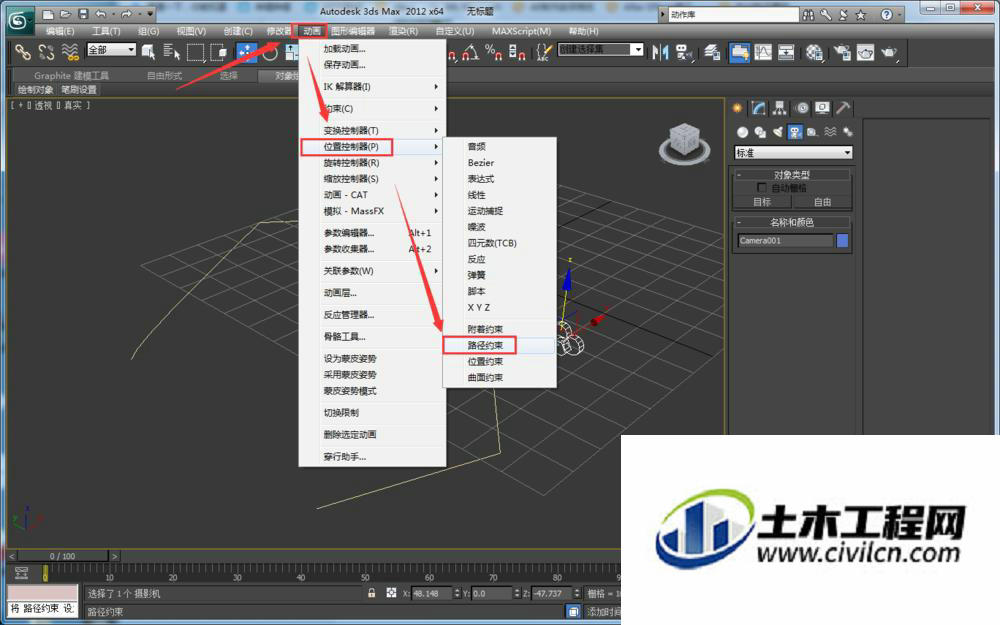Choose 曲面约束 from the submenu
1000x625 pixels.
(x=485, y=378)
